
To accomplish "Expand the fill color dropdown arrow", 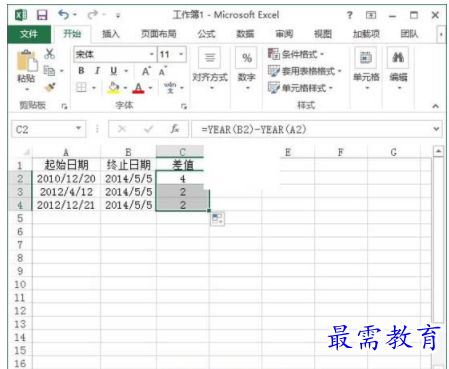I will coord(126,88).
